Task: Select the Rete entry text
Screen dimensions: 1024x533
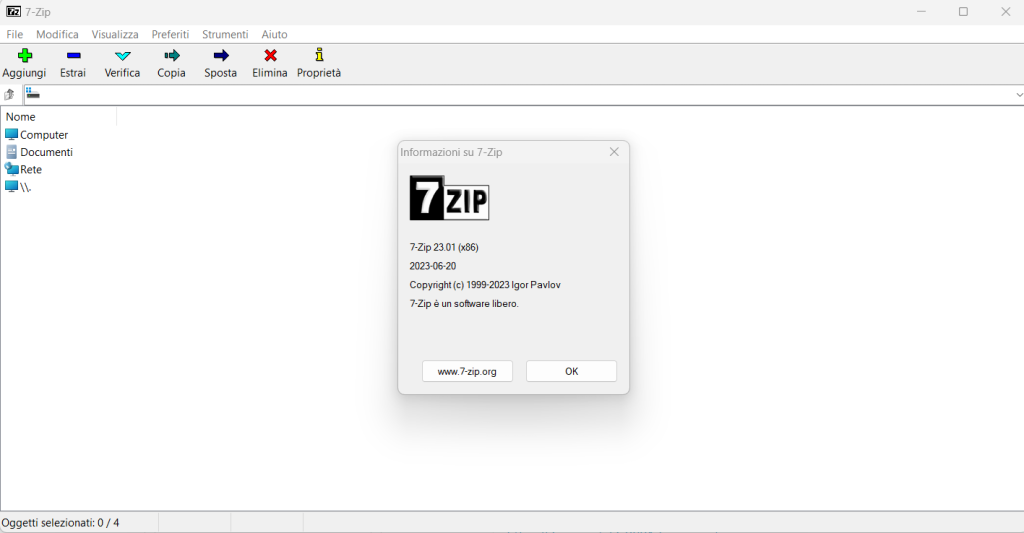Action: (x=31, y=169)
